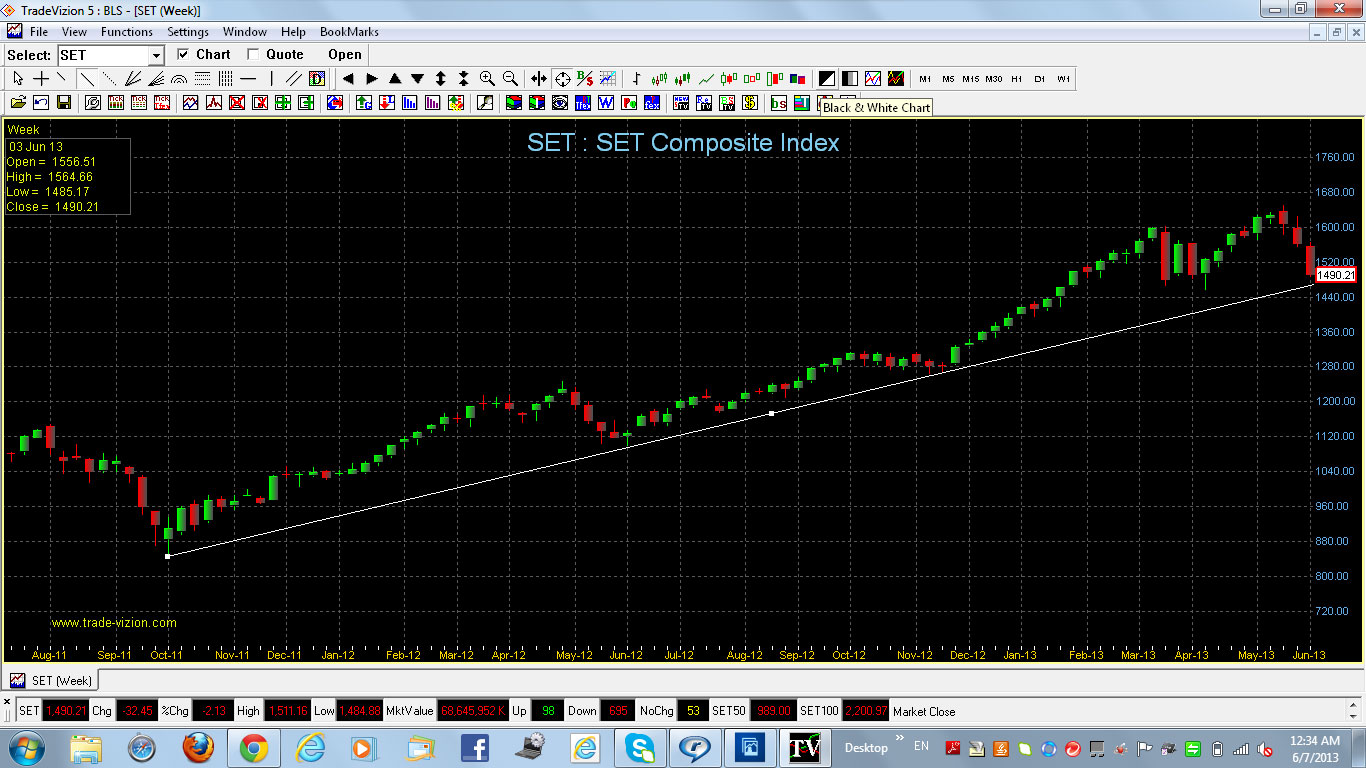The image size is (1366, 768).
Task: Click the left arrow chart navigation button
Action: point(348,78)
